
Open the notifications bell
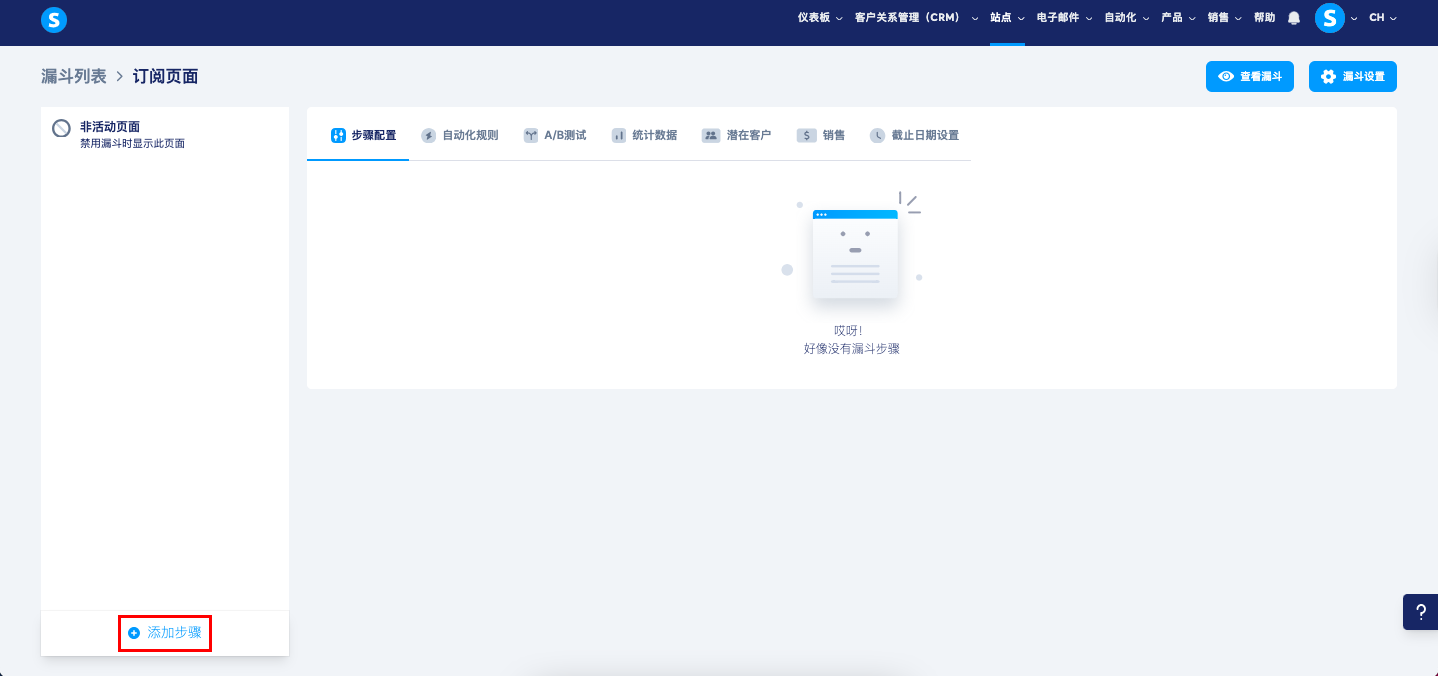click(x=1294, y=18)
